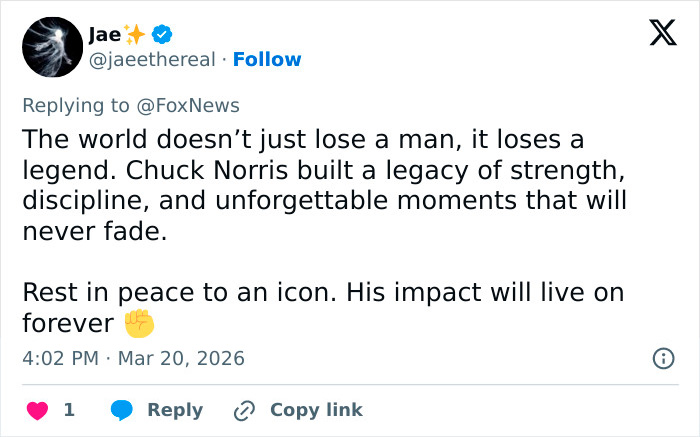Click the chain link icon
The image size is (700, 437).
(x=244, y=410)
